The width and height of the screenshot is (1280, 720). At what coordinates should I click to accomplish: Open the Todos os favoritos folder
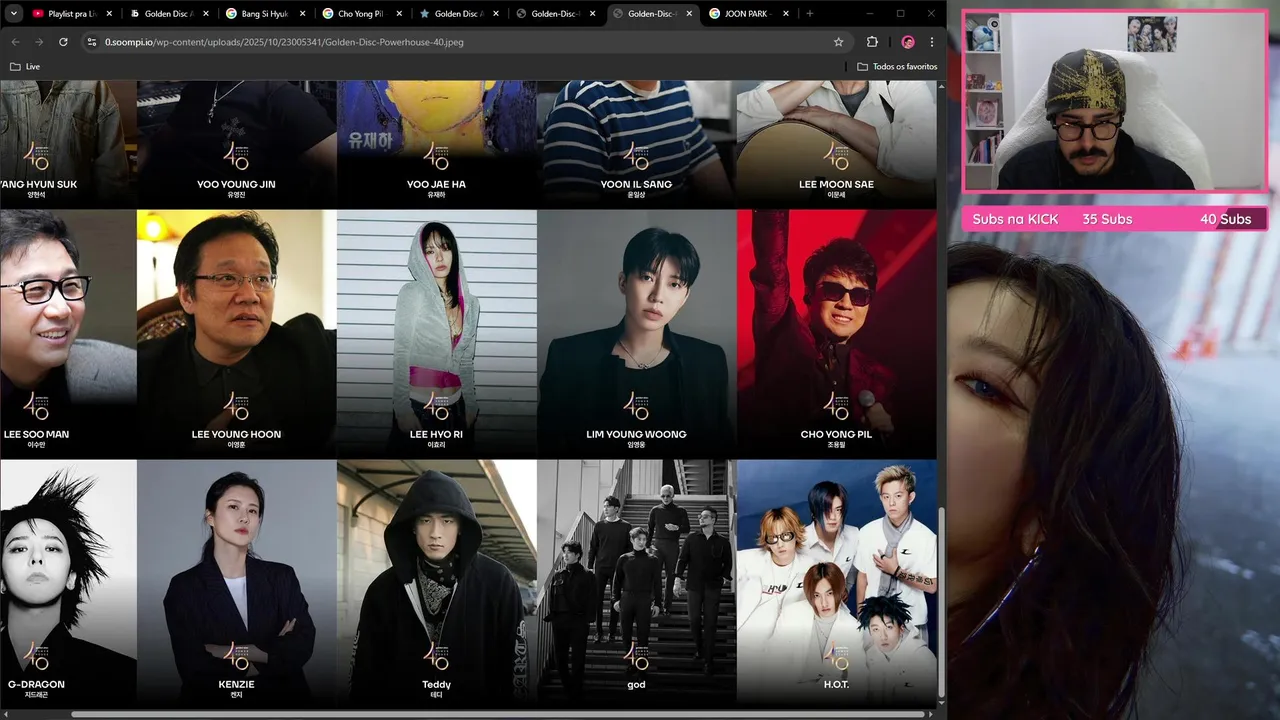[x=897, y=67]
